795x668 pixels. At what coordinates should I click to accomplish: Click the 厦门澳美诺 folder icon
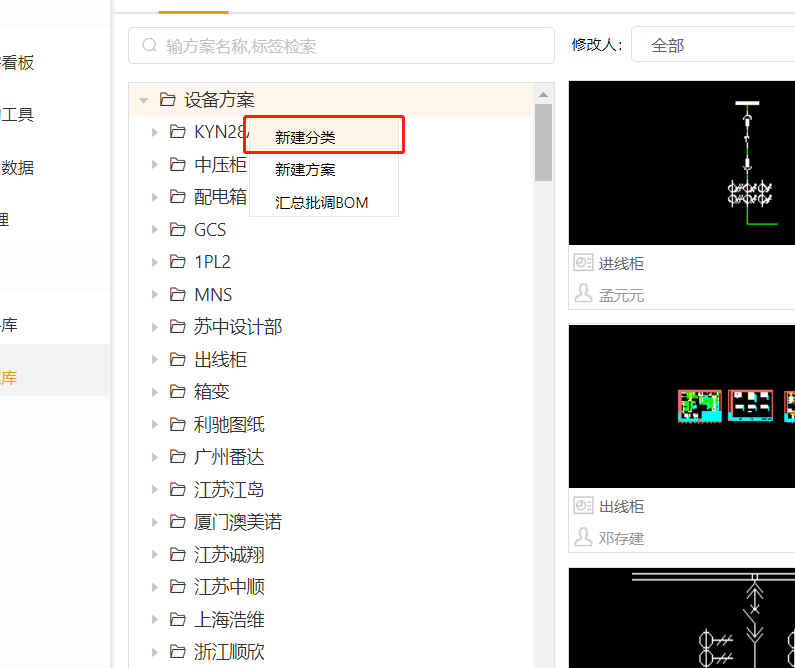pyautogui.click(x=177, y=522)
